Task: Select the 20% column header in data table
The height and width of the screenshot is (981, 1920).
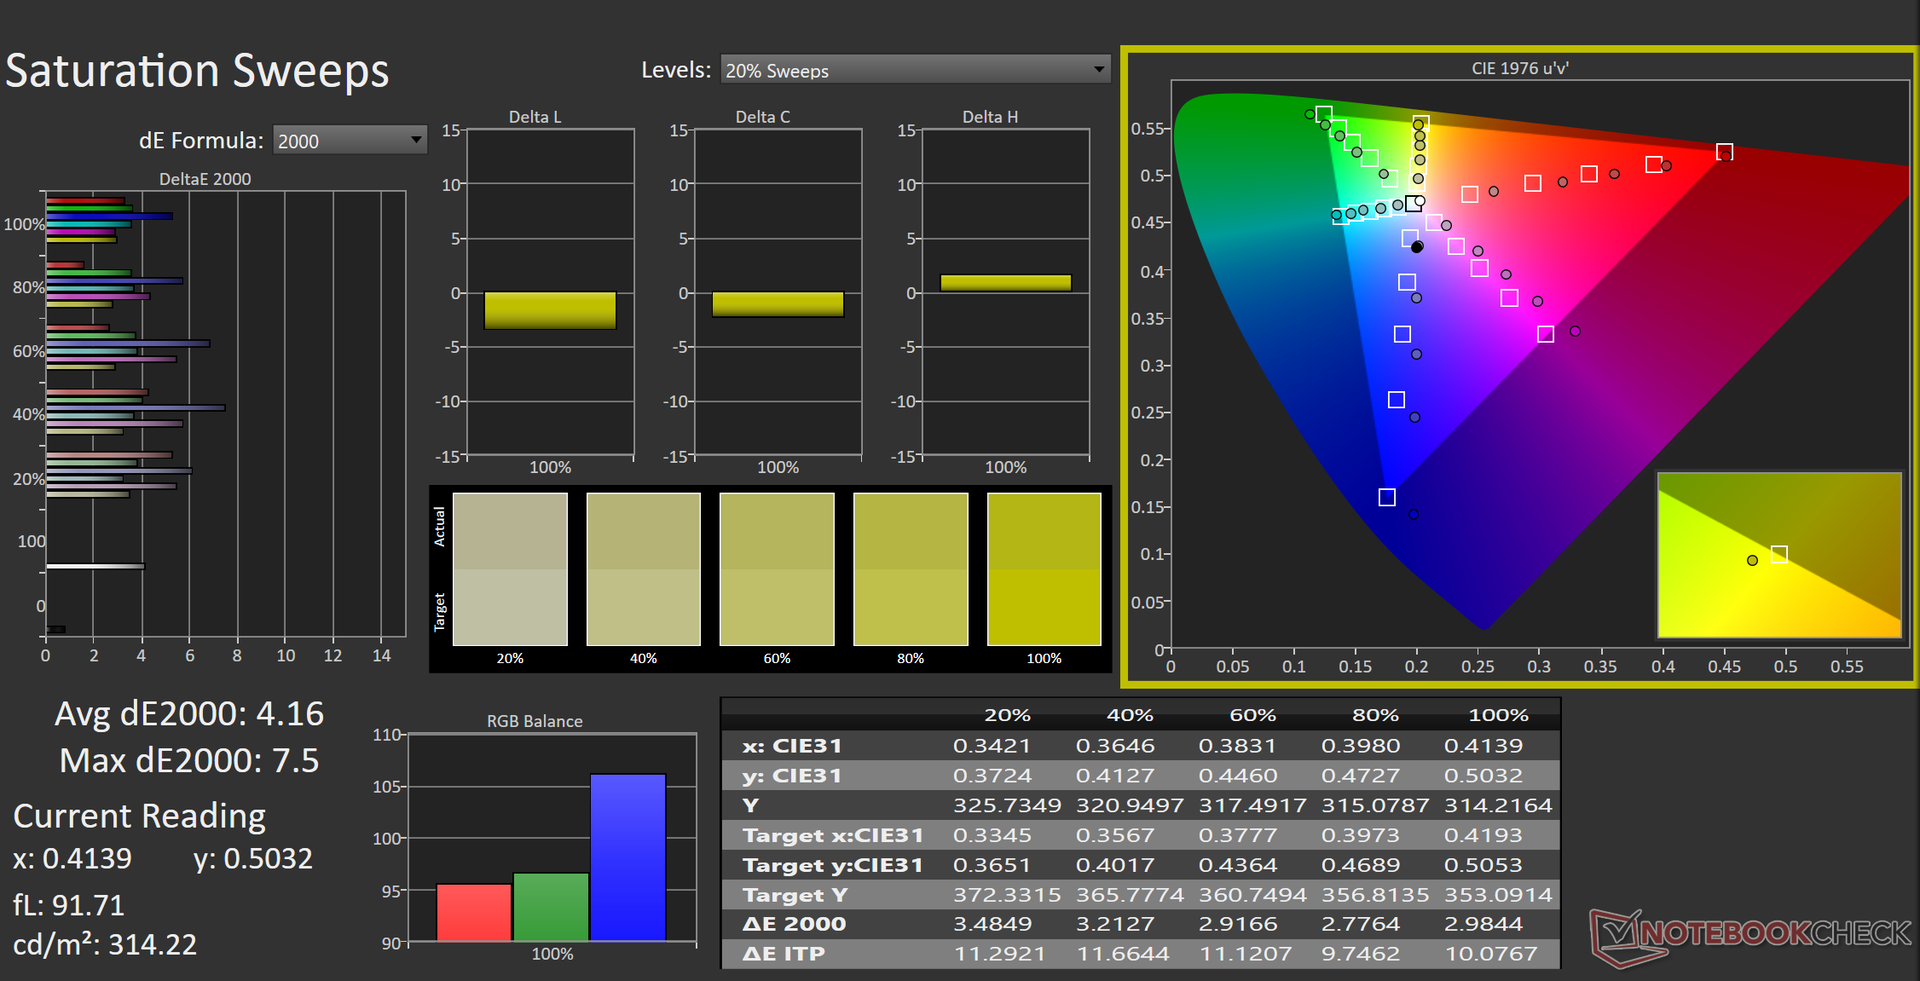Action: (x=1007, y=715)
